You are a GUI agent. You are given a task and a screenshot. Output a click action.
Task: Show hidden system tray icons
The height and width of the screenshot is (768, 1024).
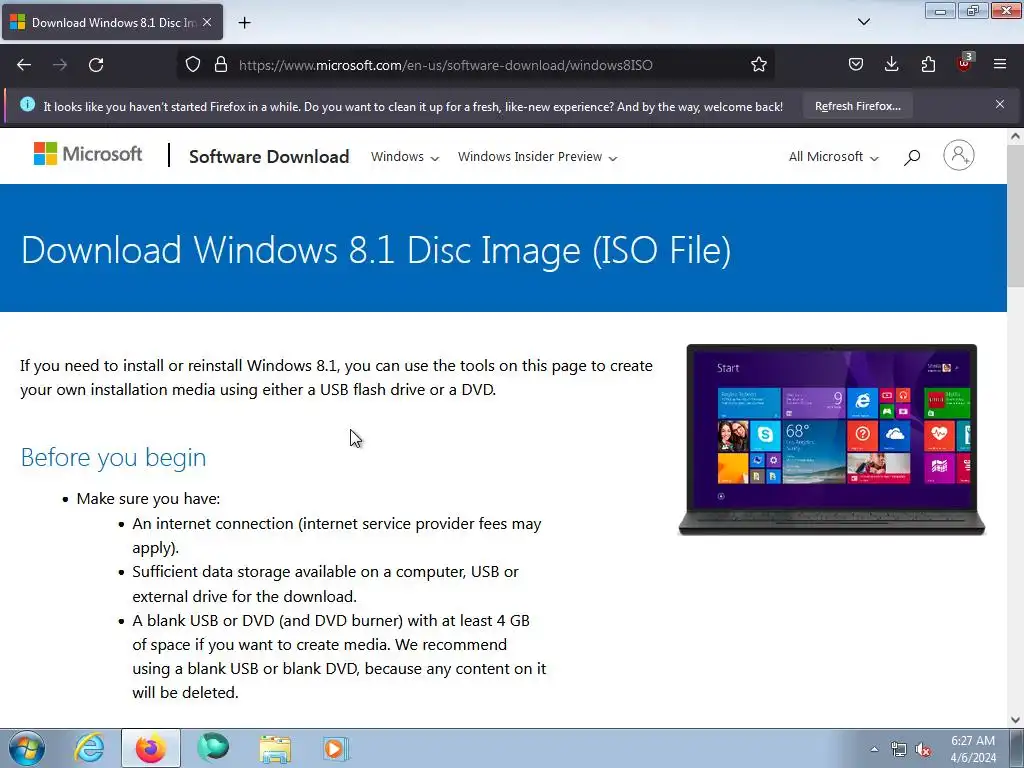point(874,749)
